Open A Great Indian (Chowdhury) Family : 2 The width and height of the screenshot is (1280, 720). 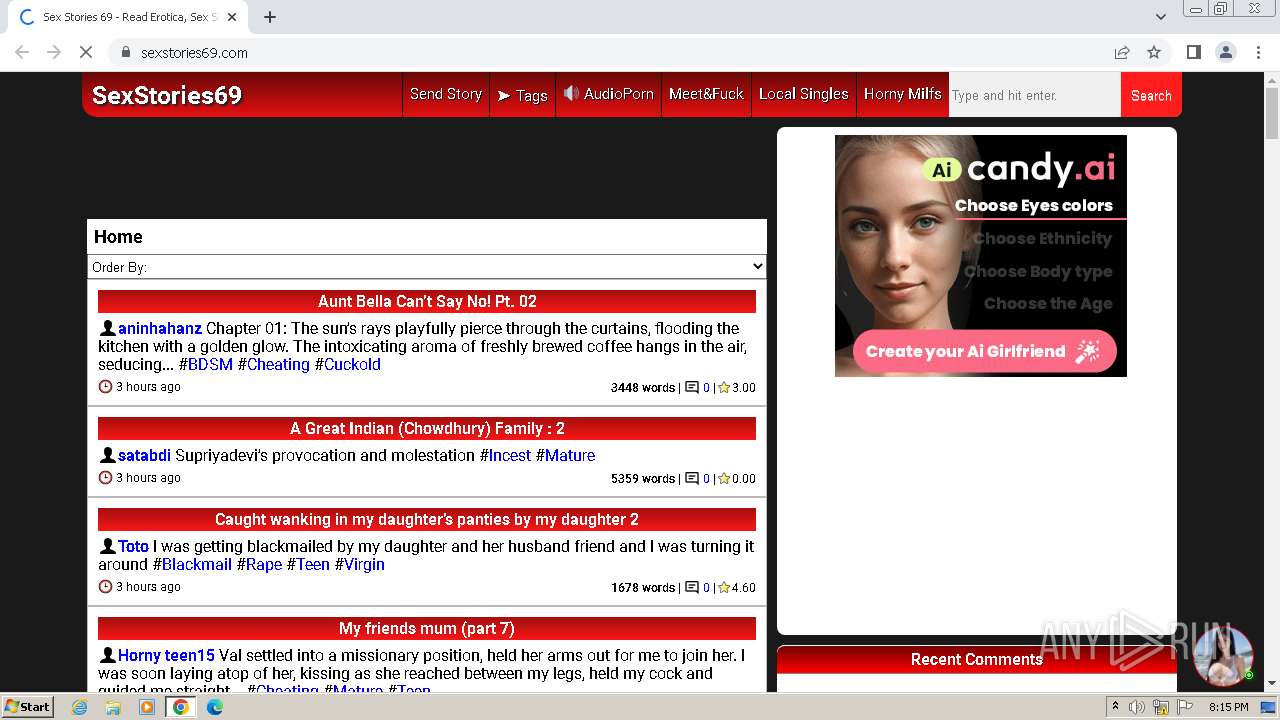[x=427, y=428]
